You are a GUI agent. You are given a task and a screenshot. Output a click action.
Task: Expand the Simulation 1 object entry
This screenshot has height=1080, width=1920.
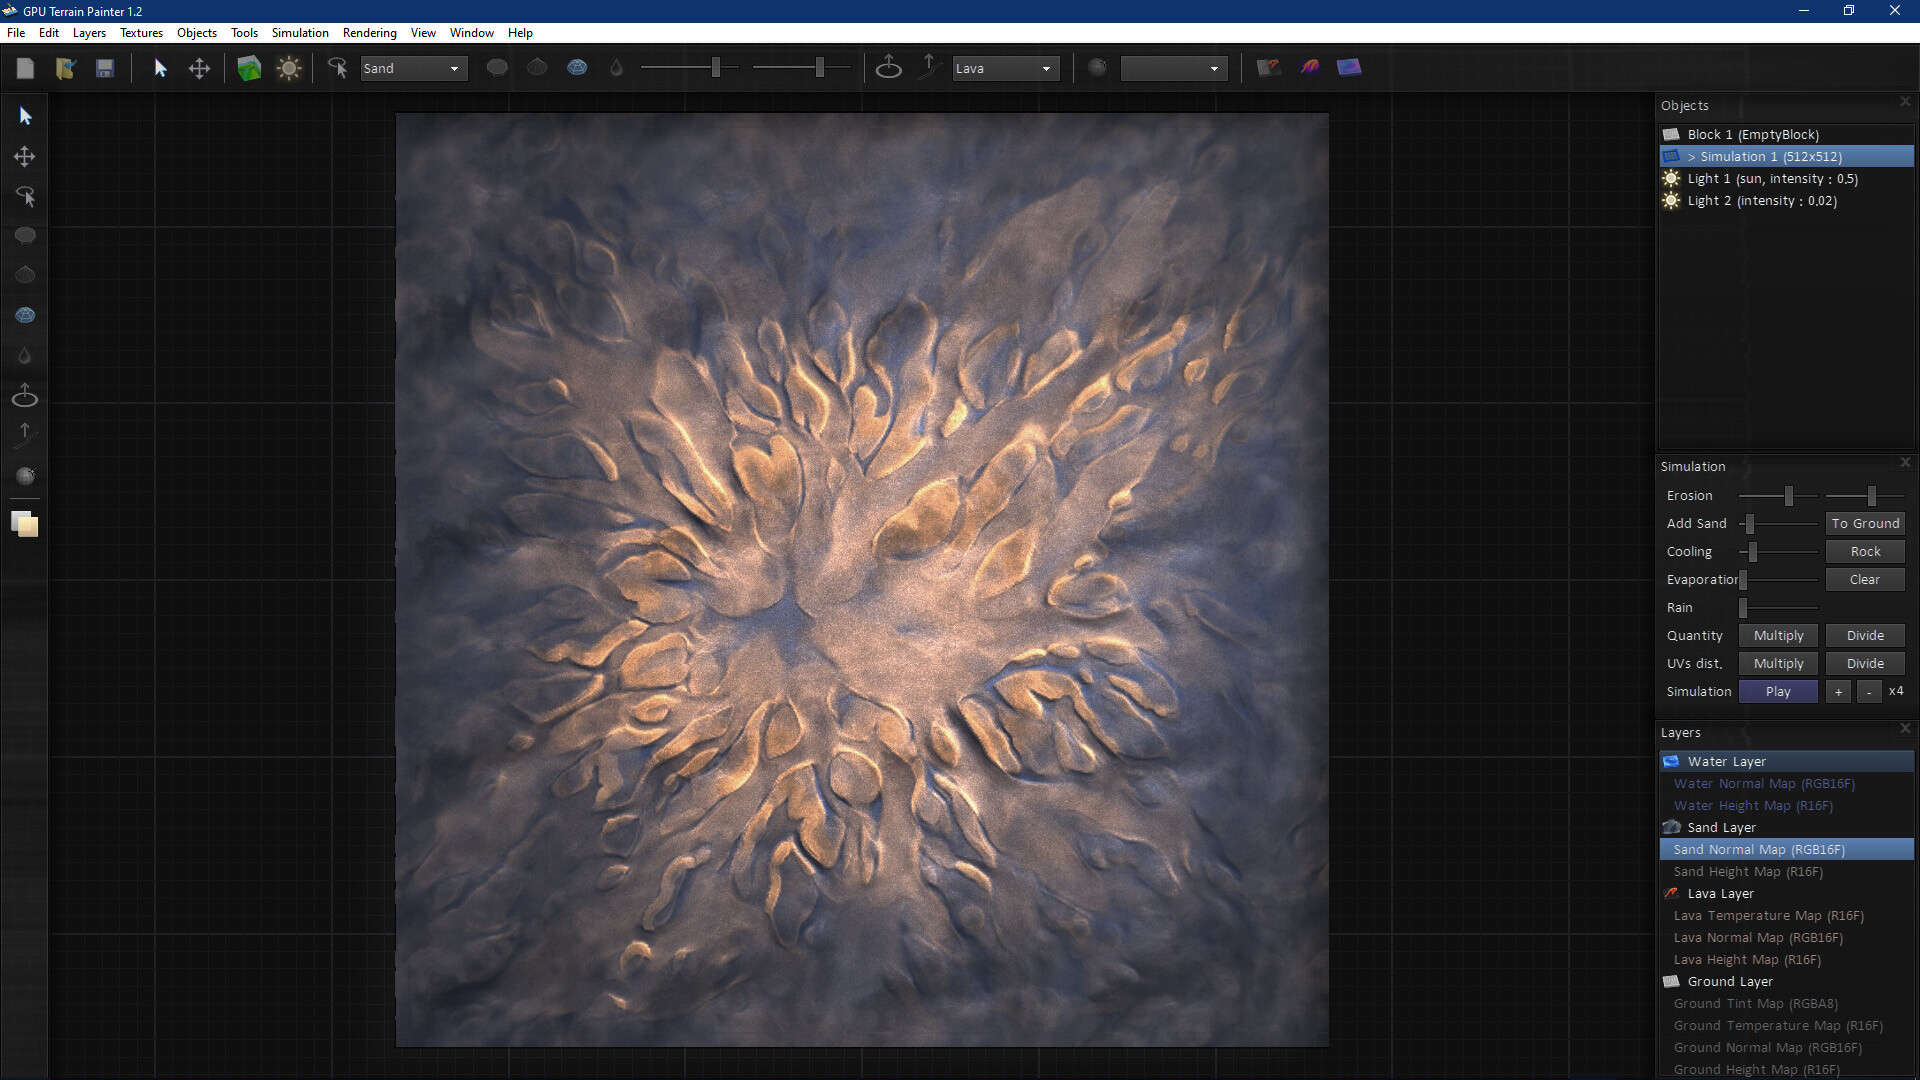click(x=1692, y=156)
